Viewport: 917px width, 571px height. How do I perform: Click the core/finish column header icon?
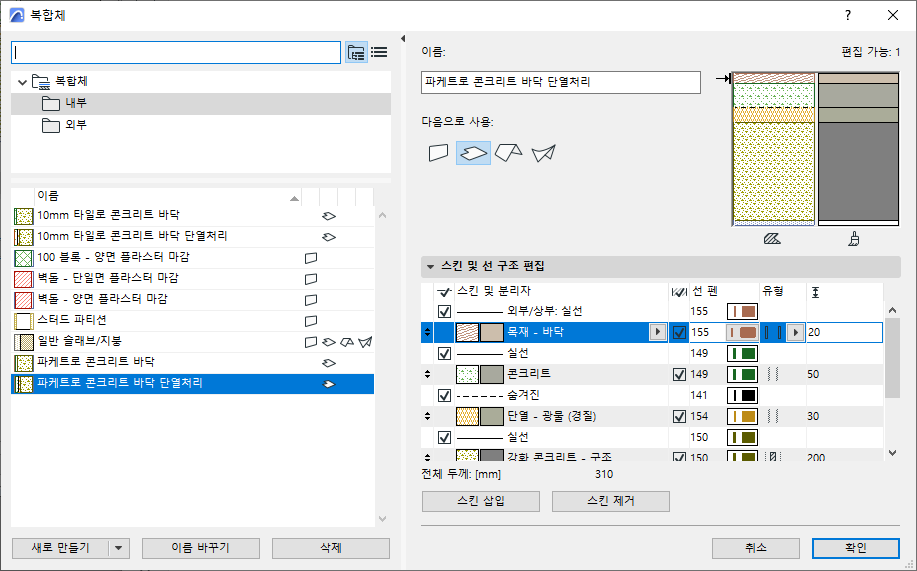pyautogui.click(x=679, y=291)
